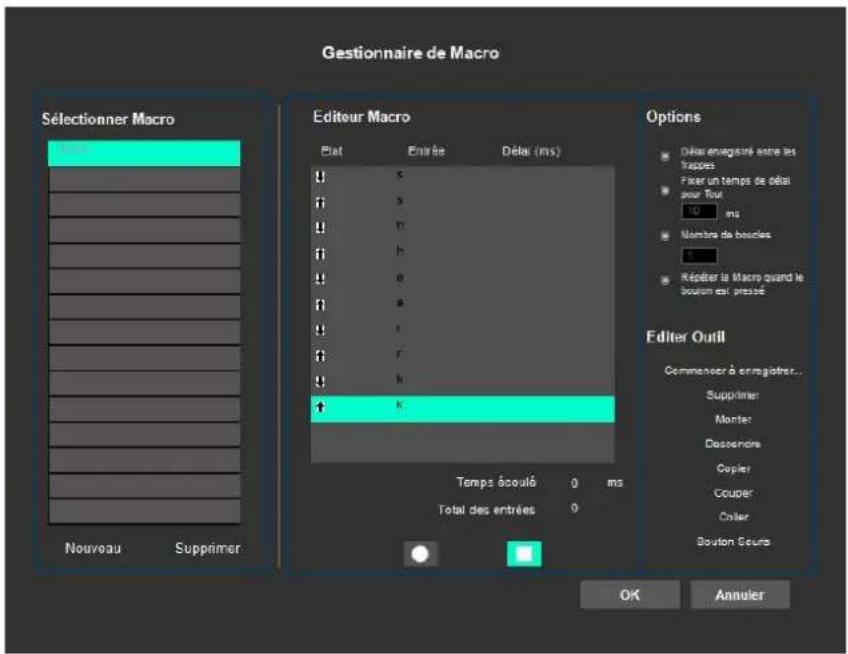848x654 pixels.
Task: Click 'Monter' to move entry up
Action: tap(734, 420)
